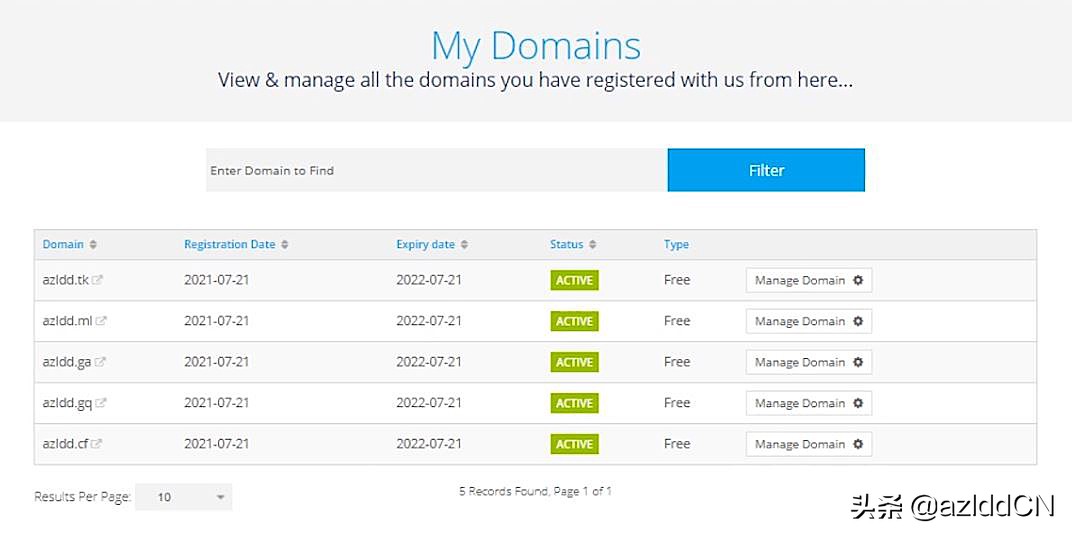Click ACTIVE status badge for azldd.gq
The height and width of the screenshot is (537, 1072).
coord(574,404)
